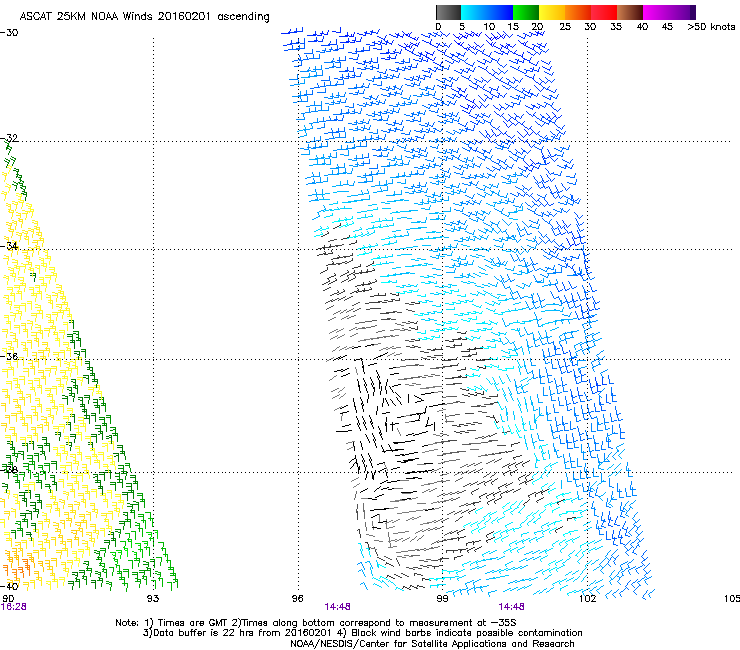Click the green 15-20 knots legend color
Screen dimensions: 740x650
click(526, 12)
